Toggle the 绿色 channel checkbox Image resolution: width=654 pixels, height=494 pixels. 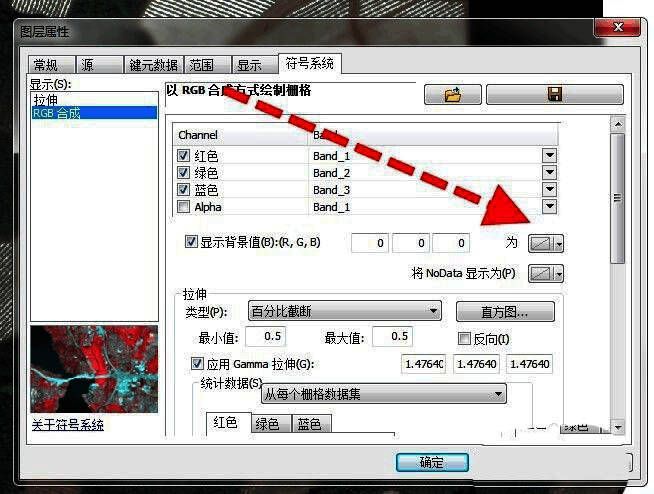pyautogui.click(x=183, y=173)
